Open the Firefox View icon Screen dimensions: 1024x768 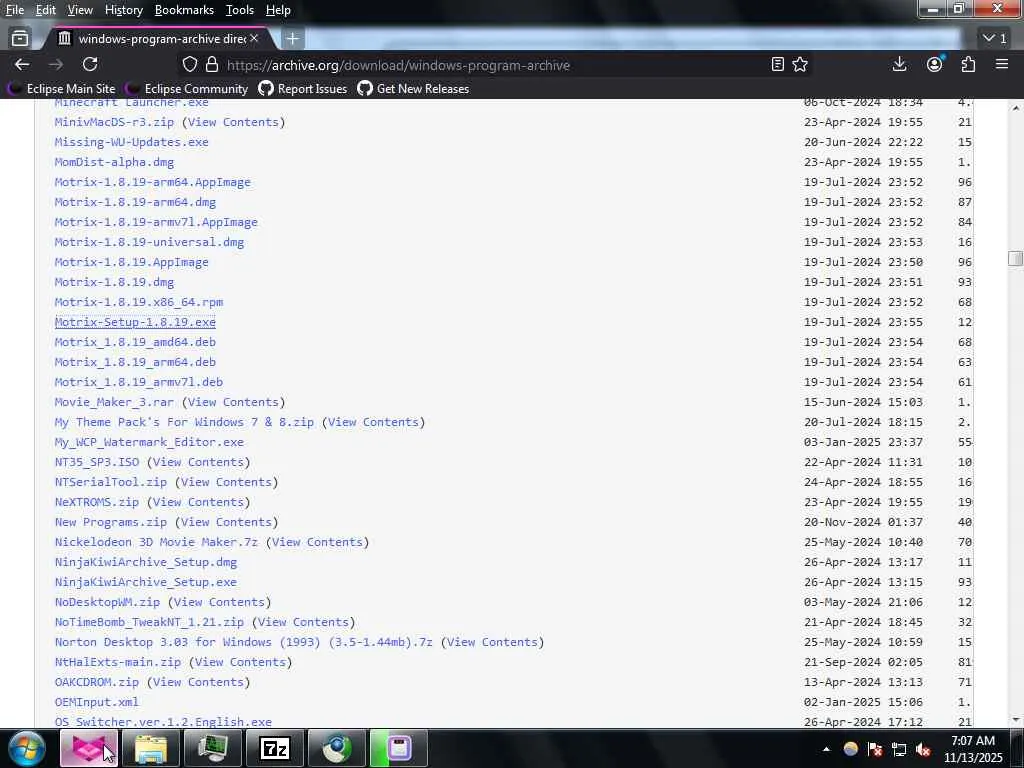point(20,39)
